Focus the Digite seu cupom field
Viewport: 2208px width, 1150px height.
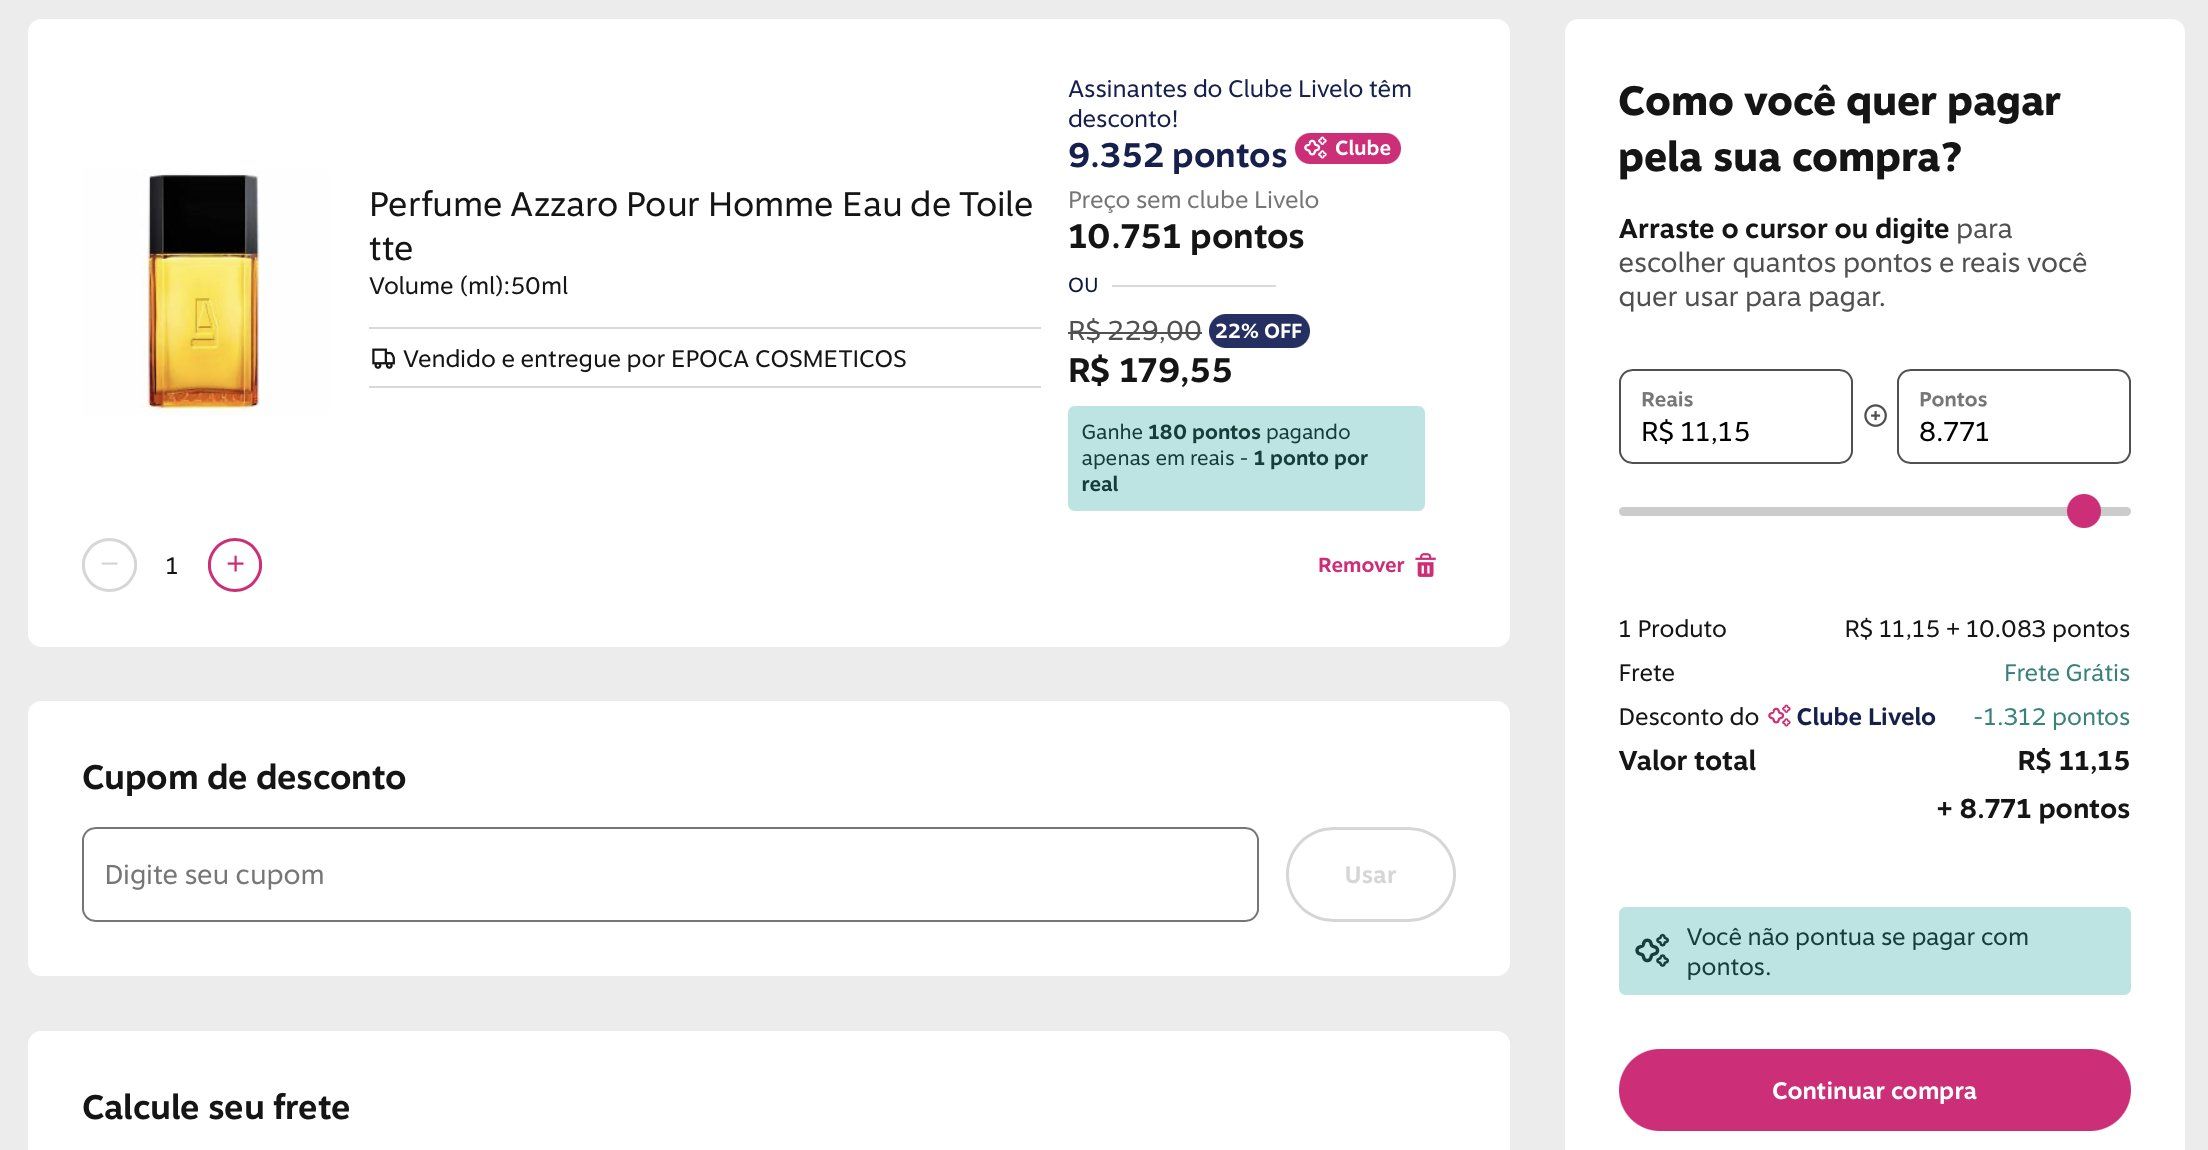[670, 875]
